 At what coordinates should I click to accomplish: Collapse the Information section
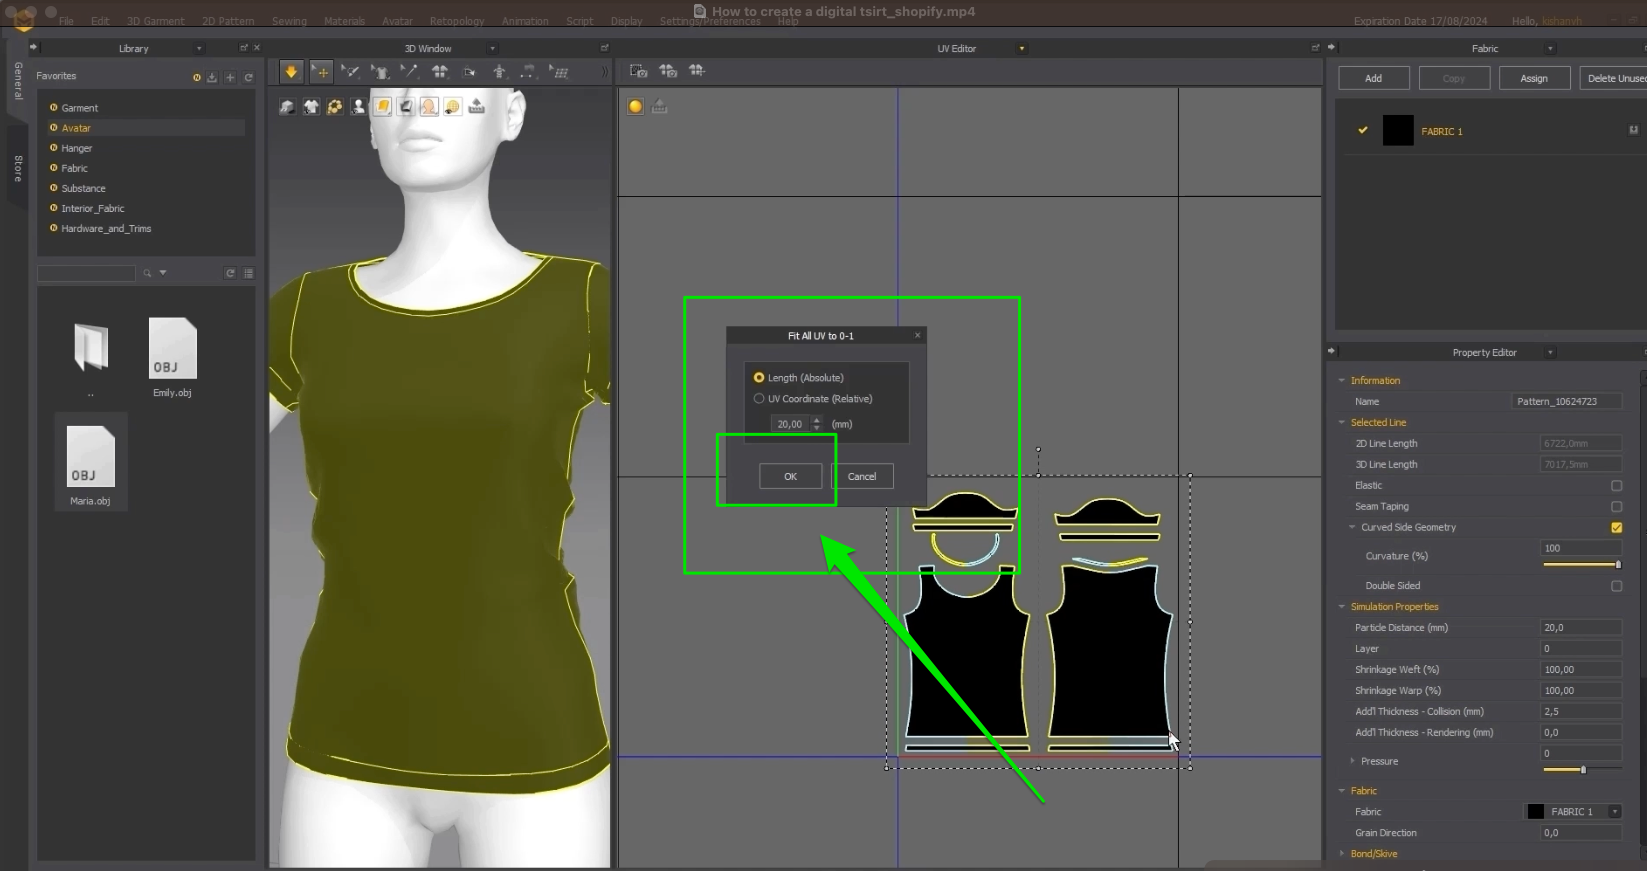pos(1342,381)
